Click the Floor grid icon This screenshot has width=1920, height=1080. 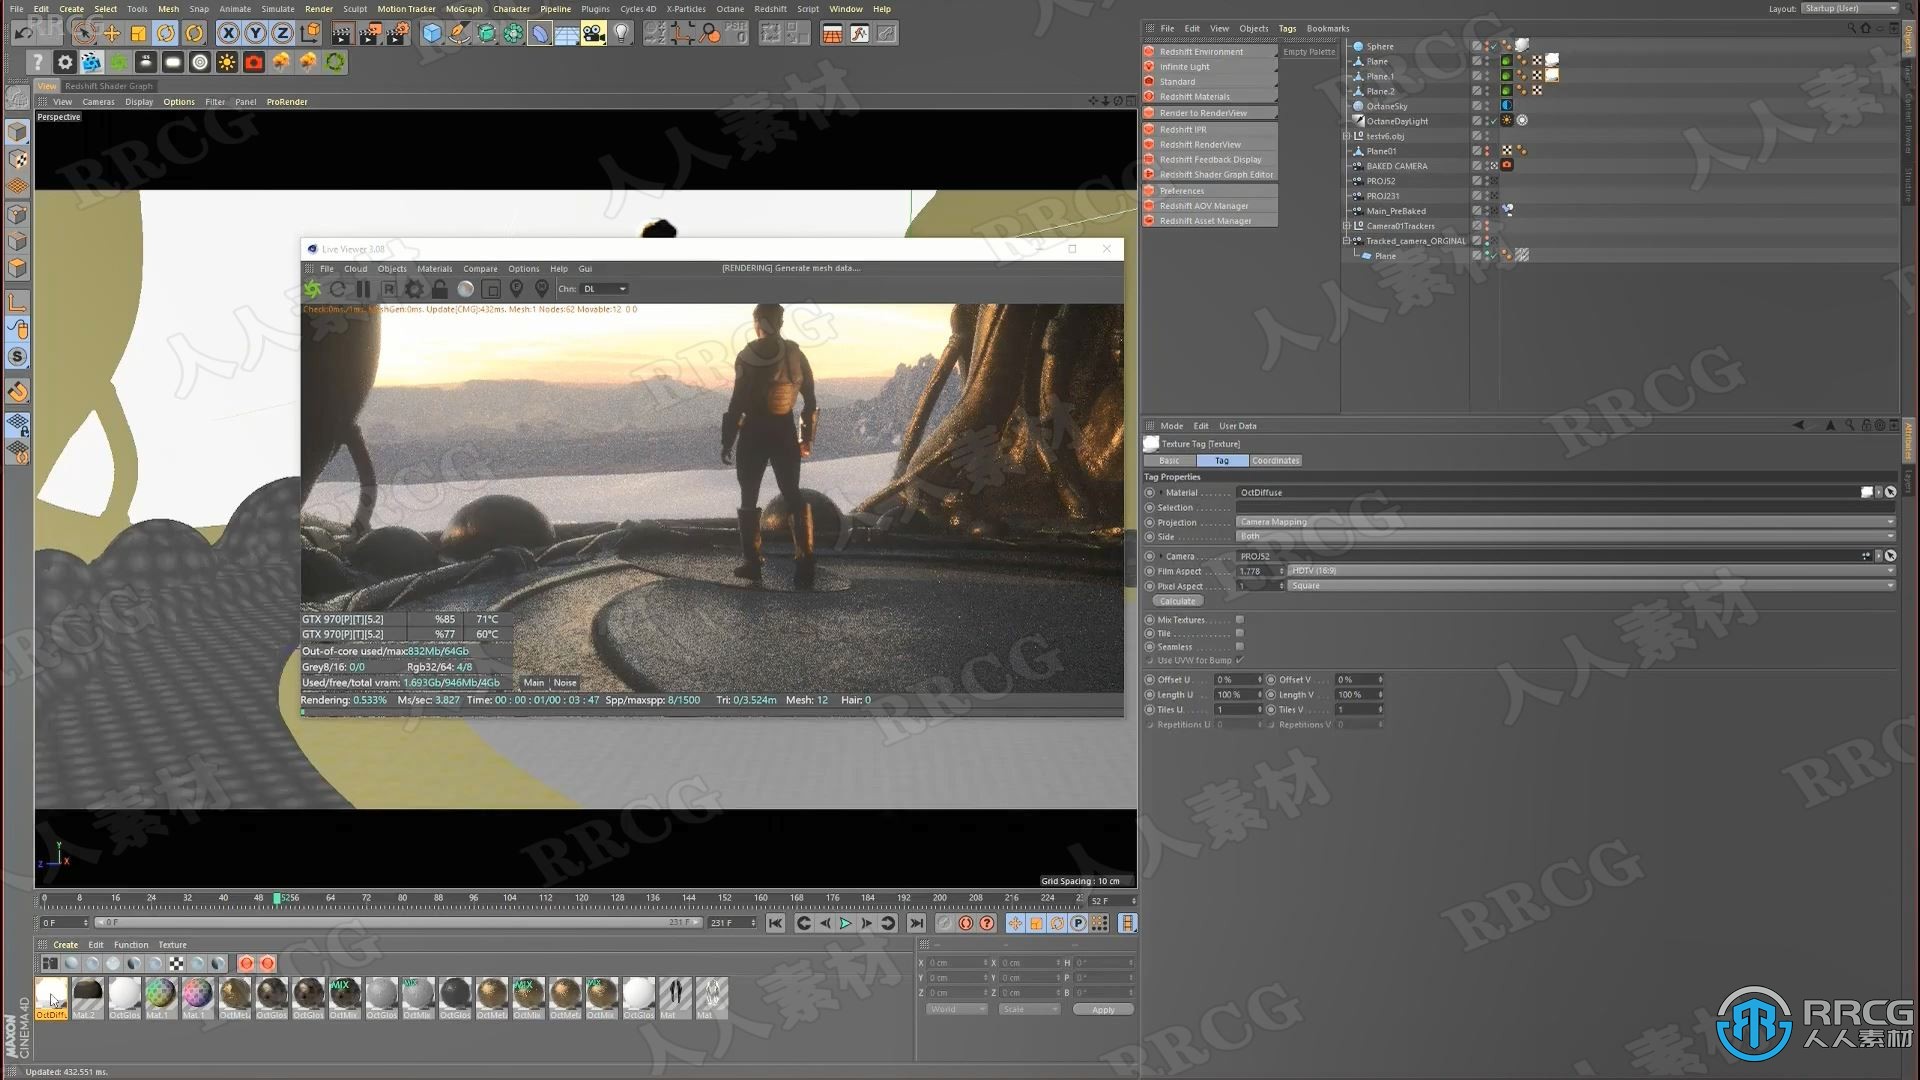(566, 33)
